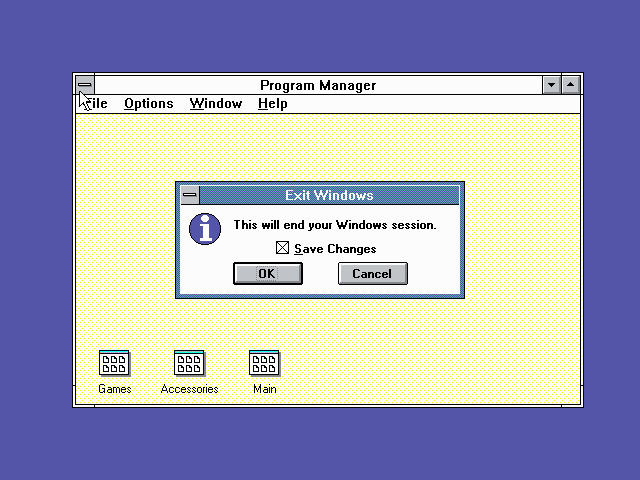640x480 pixels.
Task: Minimize the Program Manager window
Action: tap(552, 85)
